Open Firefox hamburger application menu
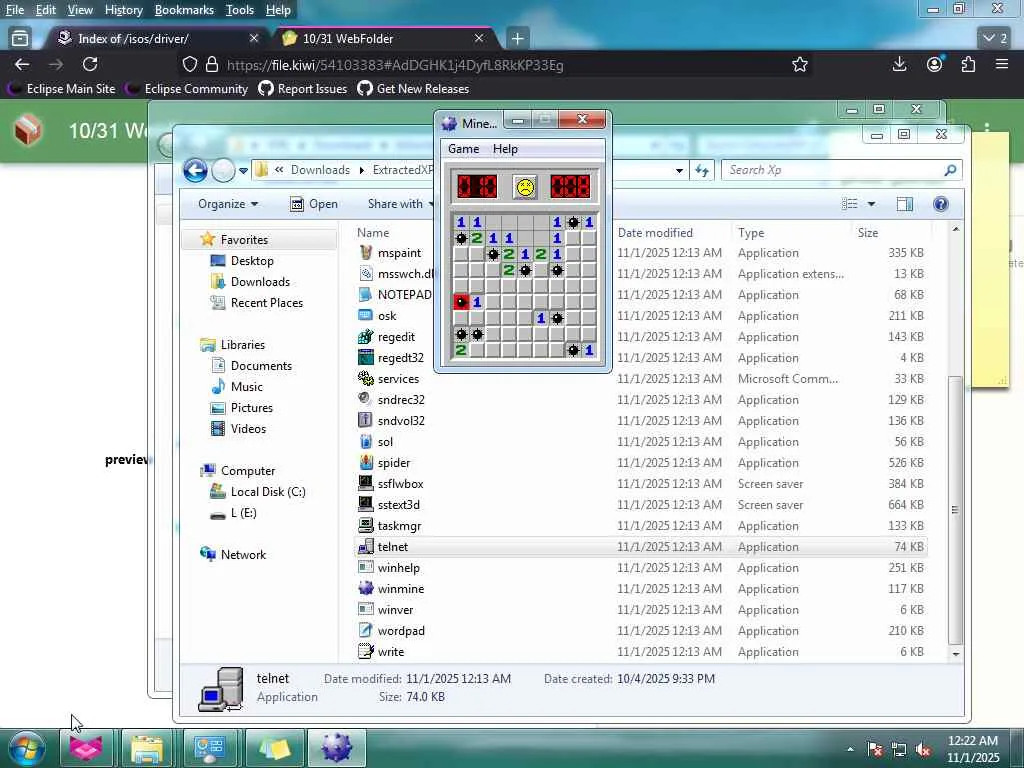The height and width of the screenshot is (768, 1024). click(1002, 64)
